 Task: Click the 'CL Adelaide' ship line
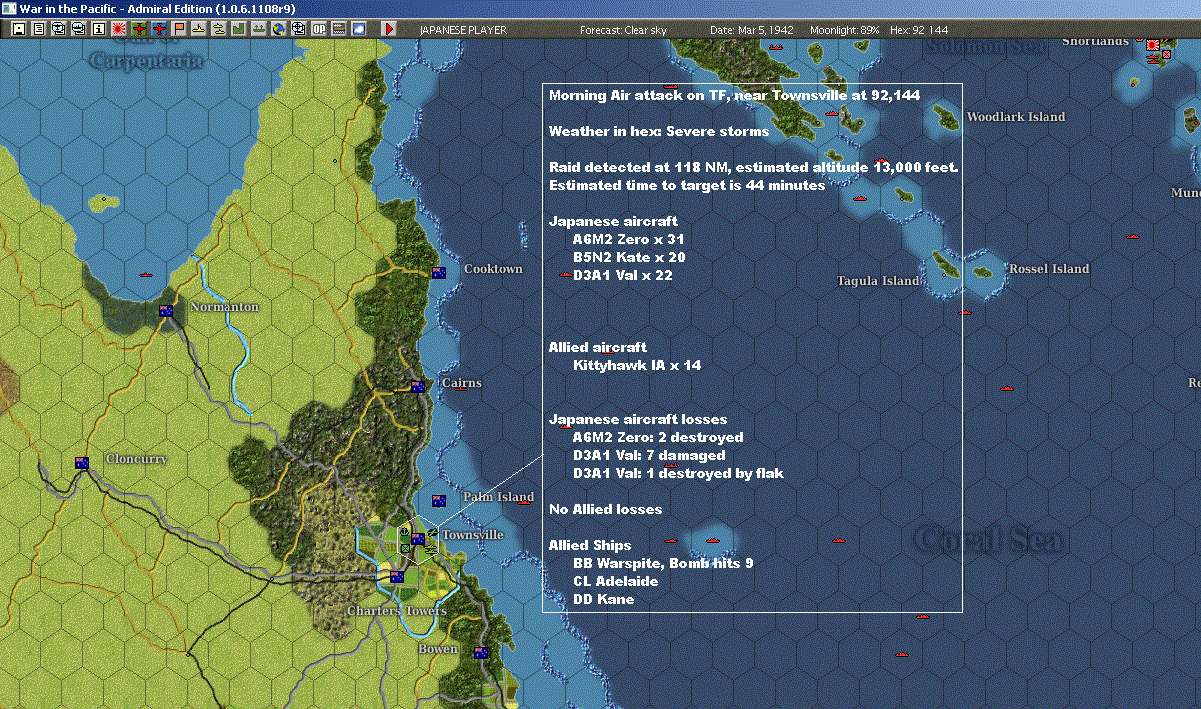click(x=615, y=582)
